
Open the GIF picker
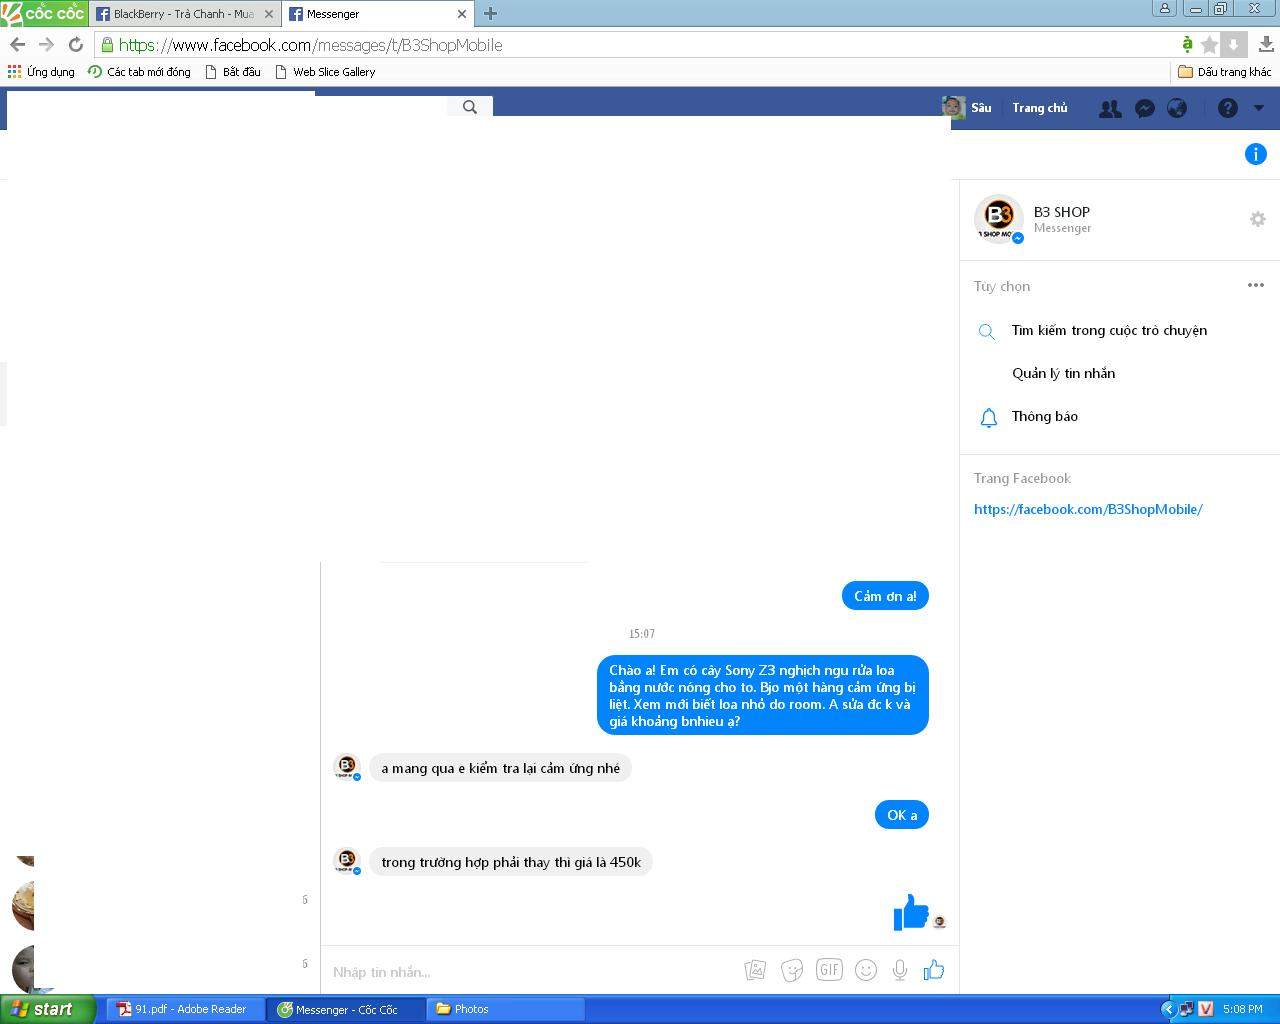click(x=829, y=970)
